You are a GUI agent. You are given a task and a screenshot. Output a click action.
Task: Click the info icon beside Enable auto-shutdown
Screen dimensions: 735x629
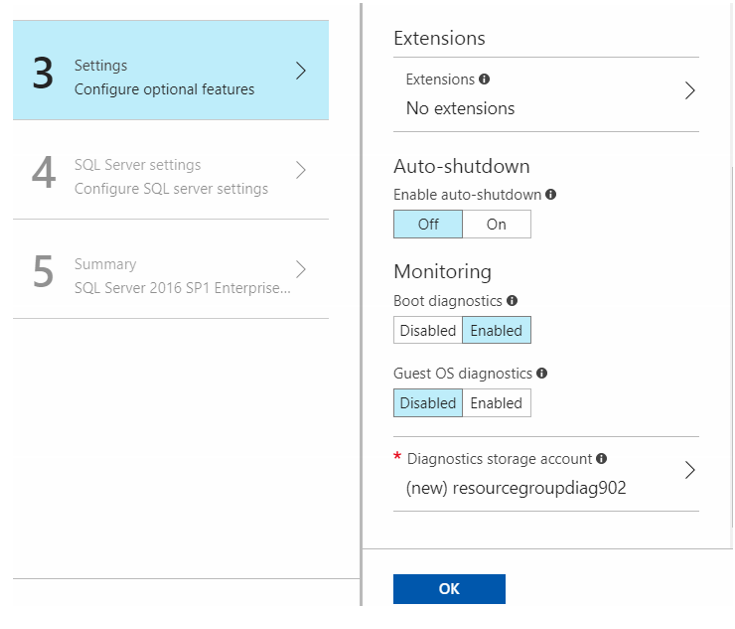click(x=551, y=194)
